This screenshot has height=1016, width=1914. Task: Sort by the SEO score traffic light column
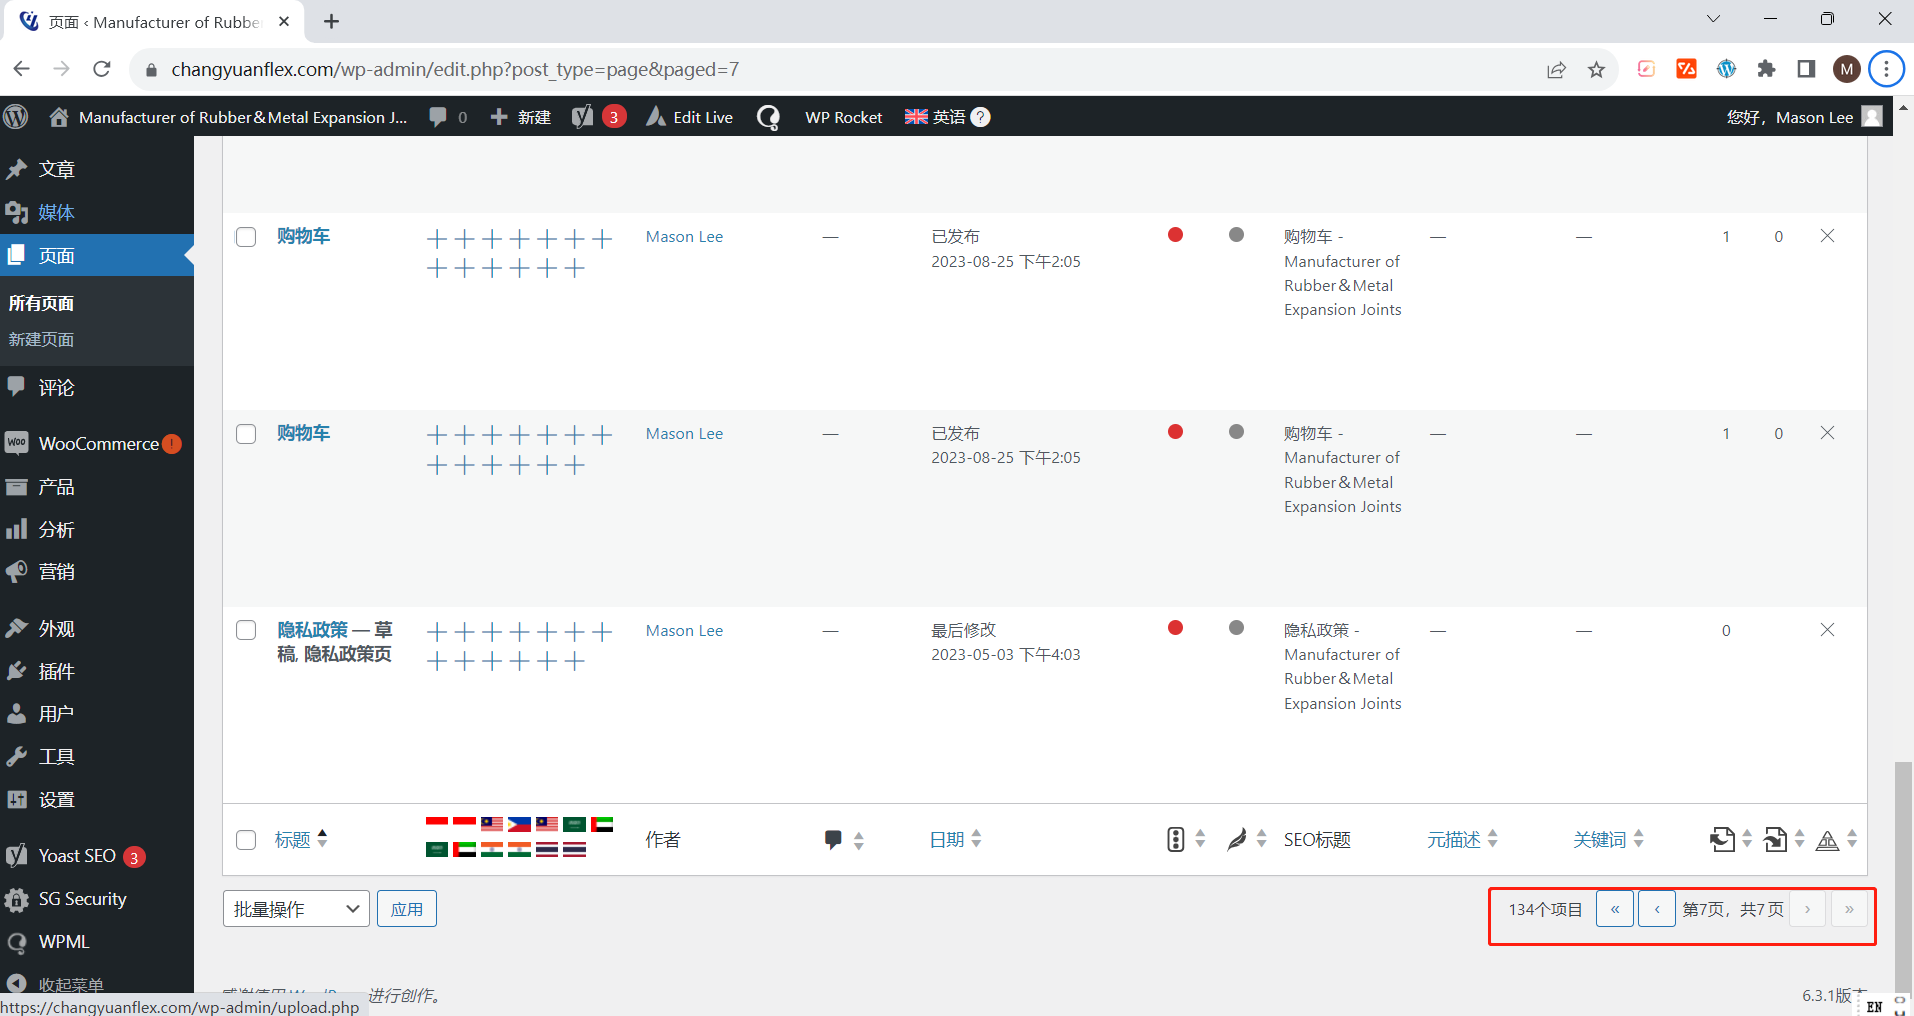pos(1186,840)
